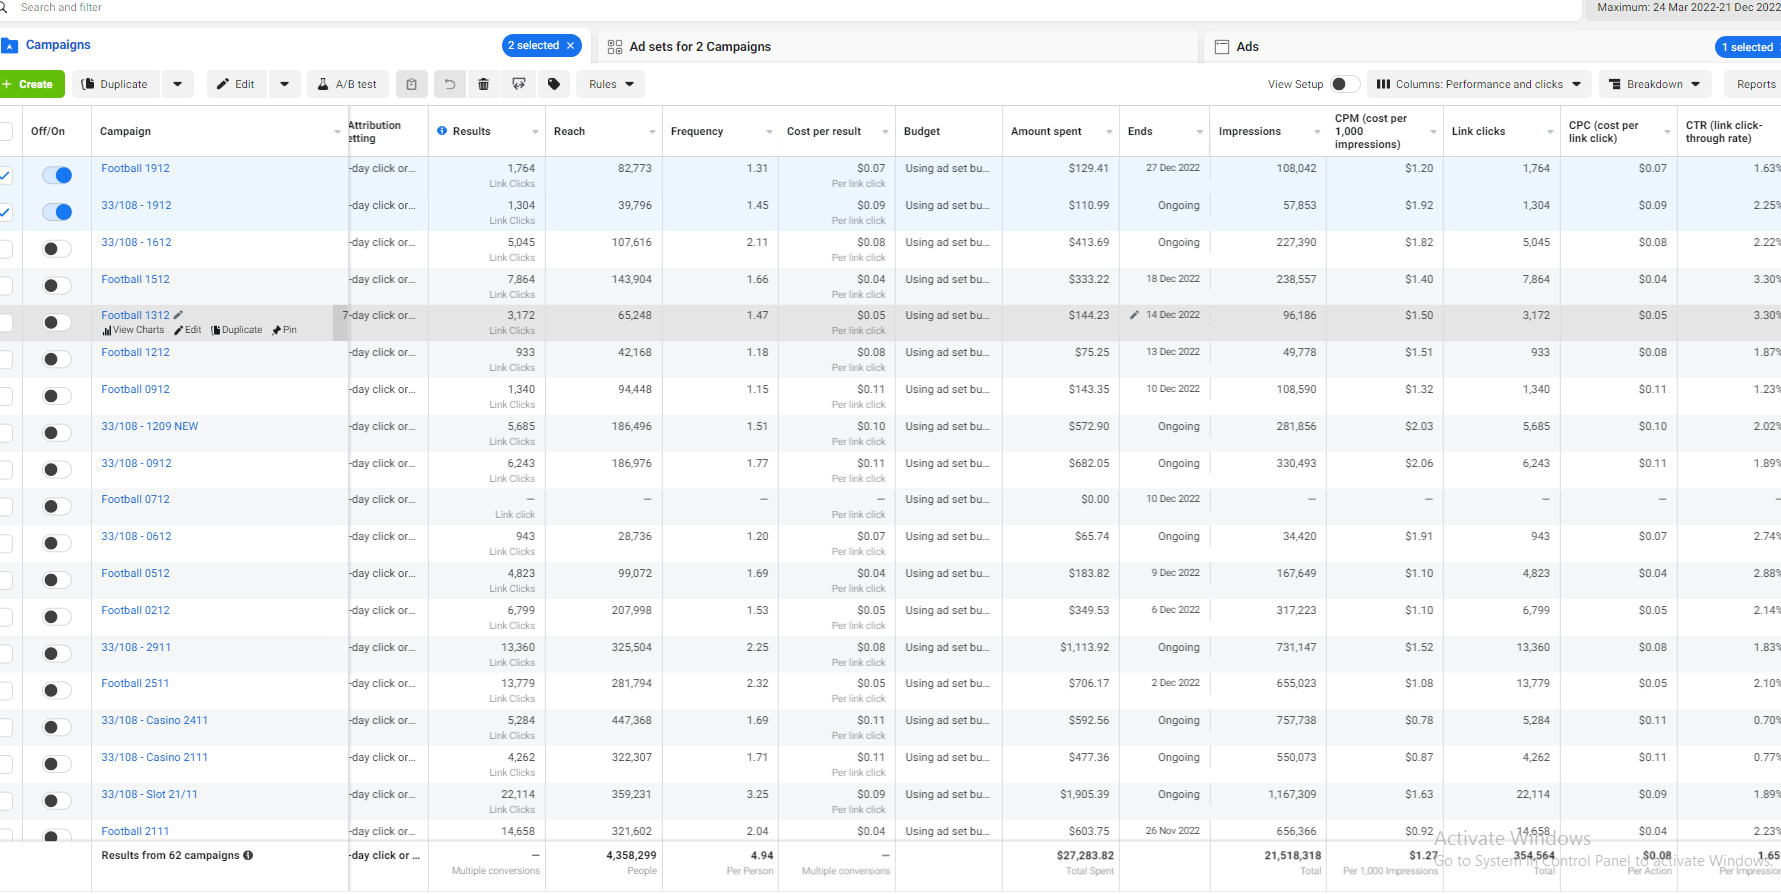Click the remove-selection x on 2 selected badge
The height and width of the screenshot is (894, 1781).
pyautogui.click(x=571, y=45)
